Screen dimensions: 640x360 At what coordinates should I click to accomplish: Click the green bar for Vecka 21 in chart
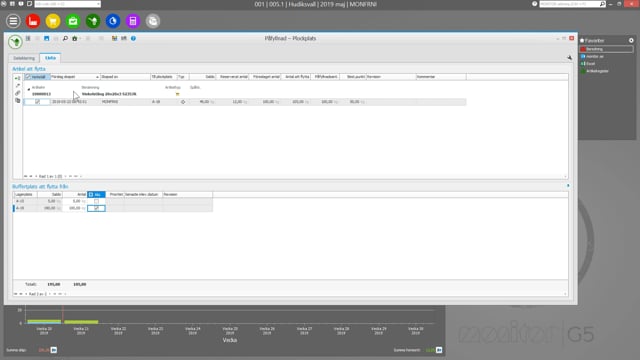point(81,322)
